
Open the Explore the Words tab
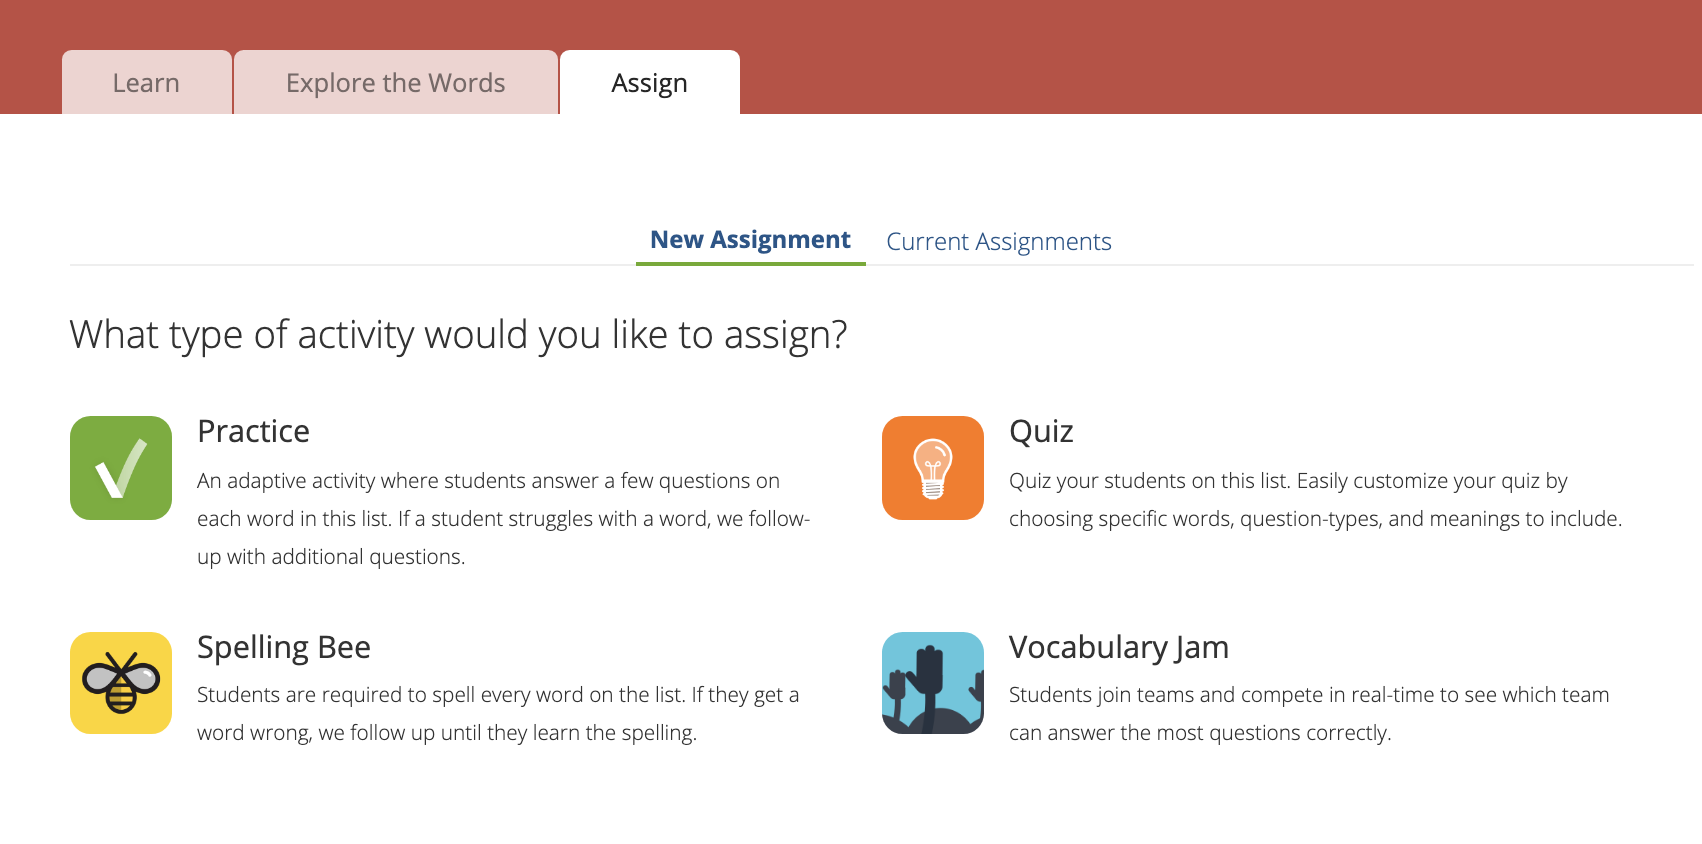tap(395, 83)
